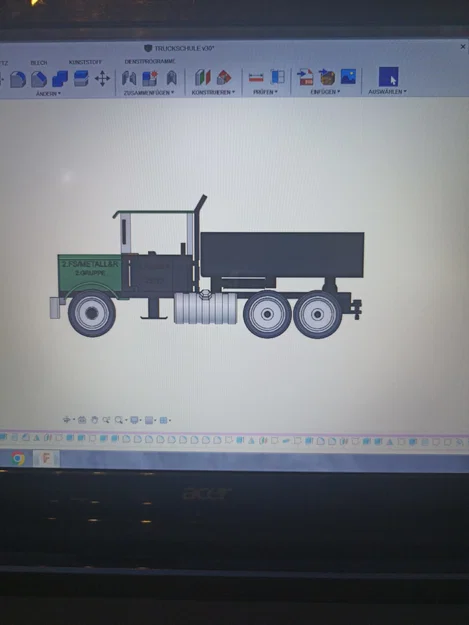Viewport: 469px width, 625px height.
Task: Open the DIENSTPROGRAMME tab
Action: [x=150, y=61]
